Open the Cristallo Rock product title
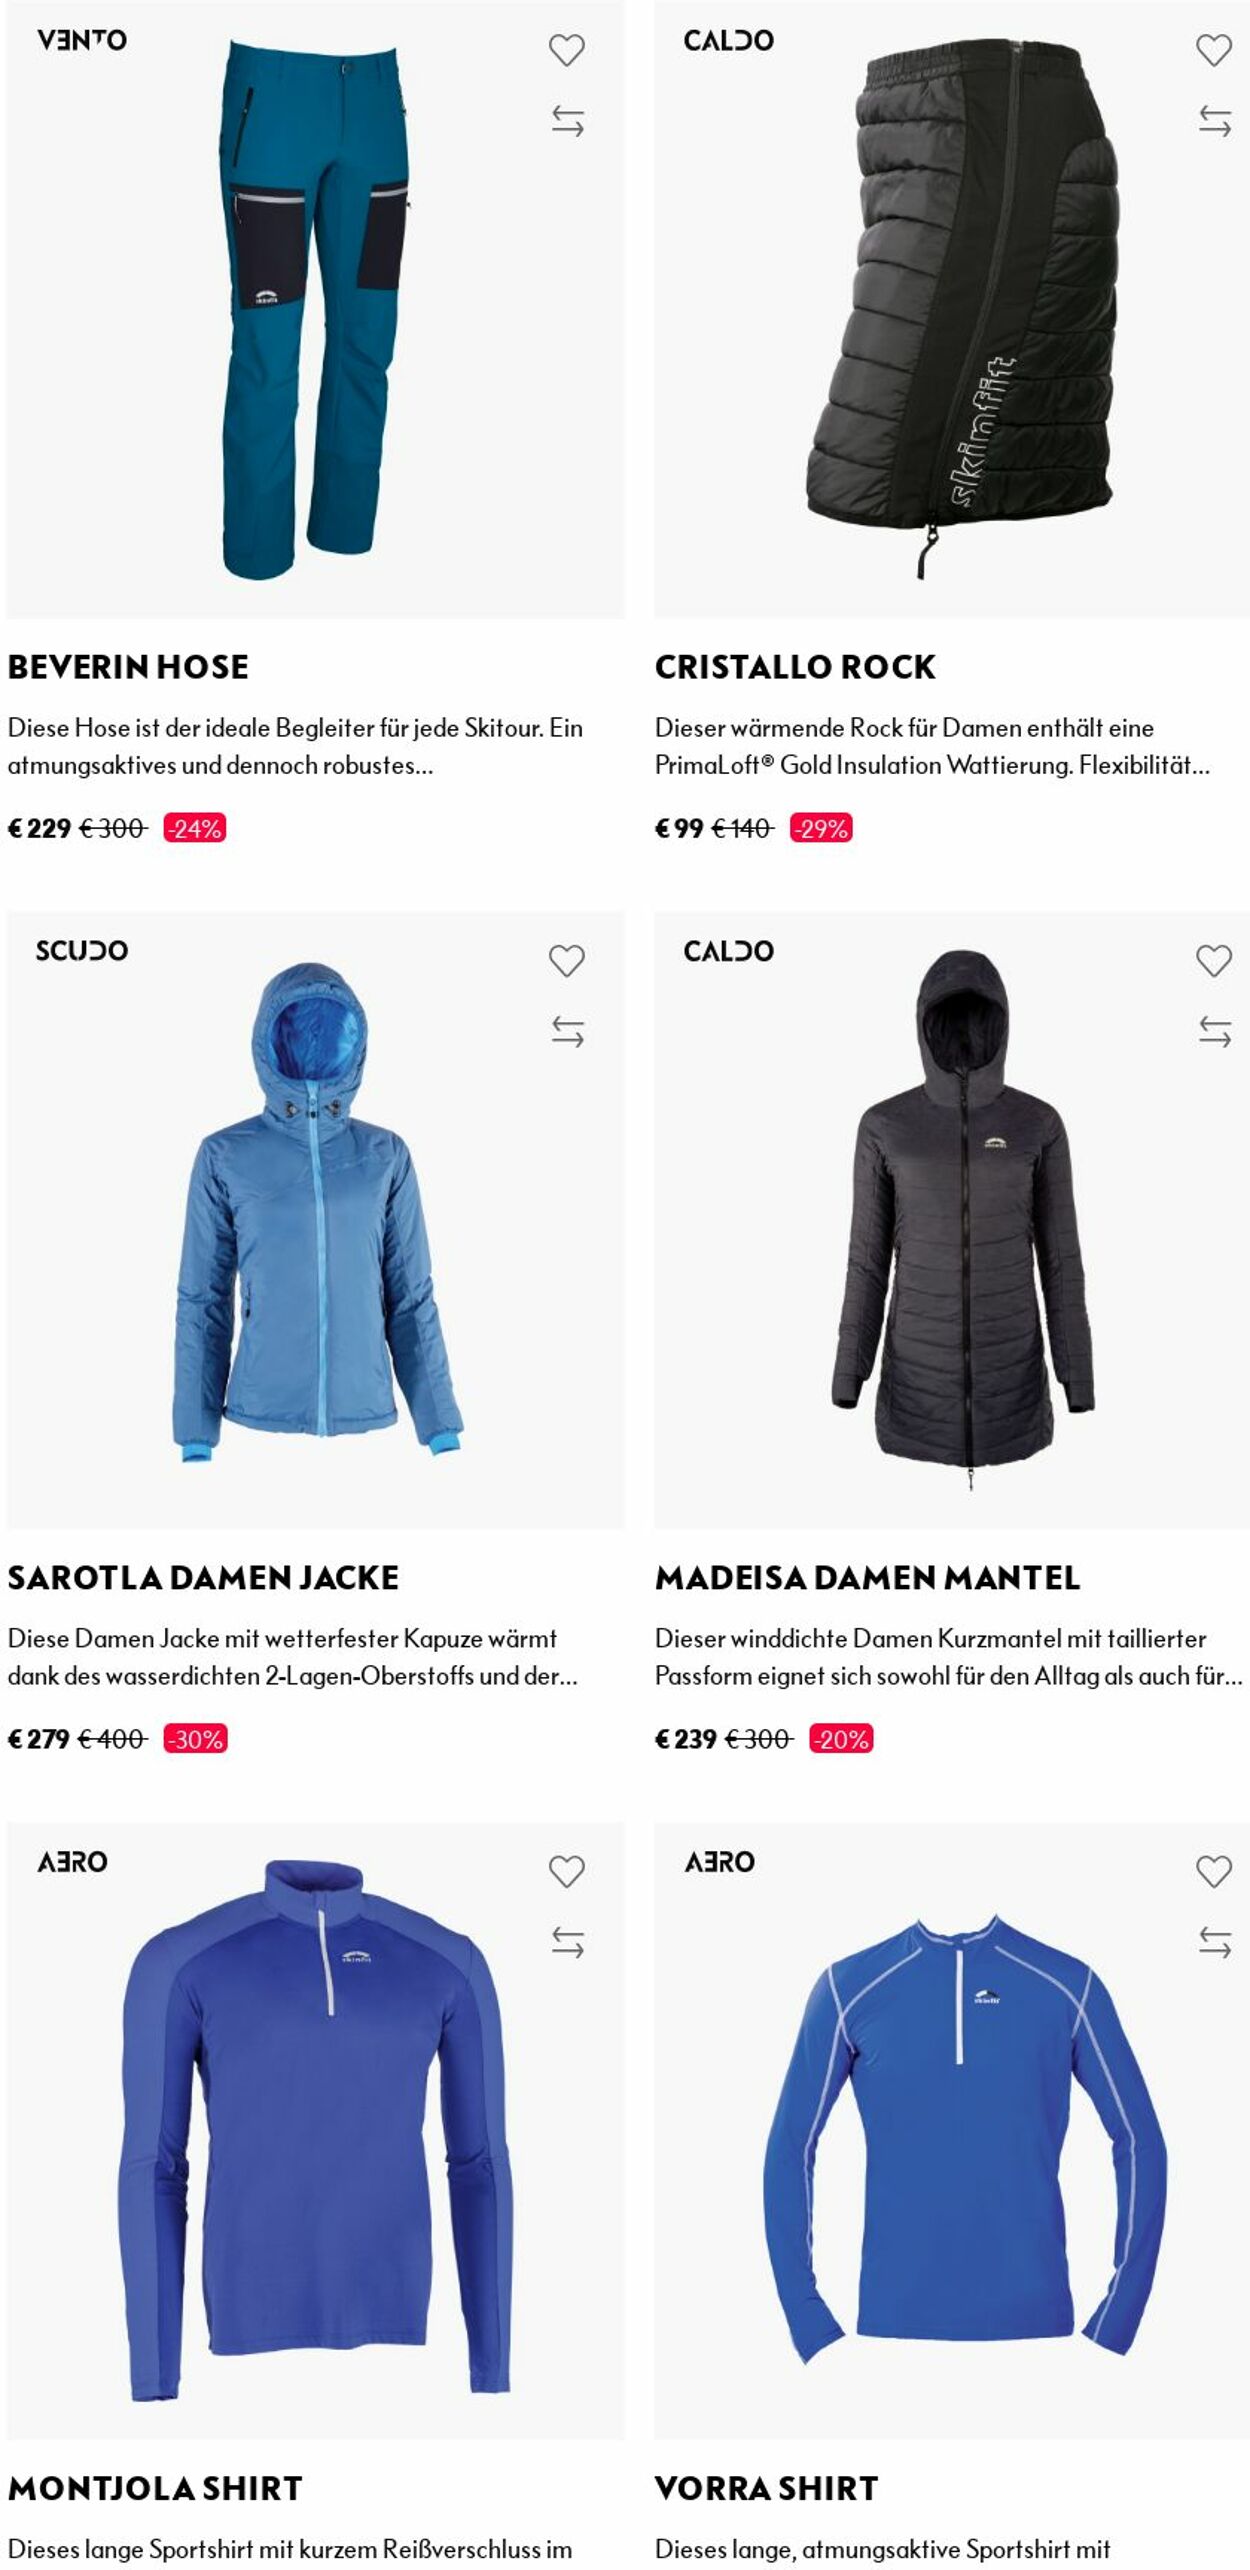The width and height of the screenshot is (1250, 2570). (x=795, y=667)
